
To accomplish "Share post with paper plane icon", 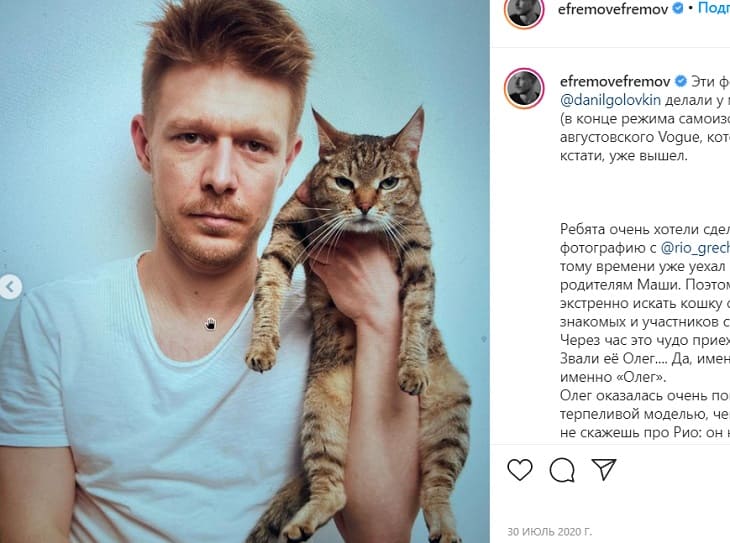I will pyautogui.click(x=604, y=469).
